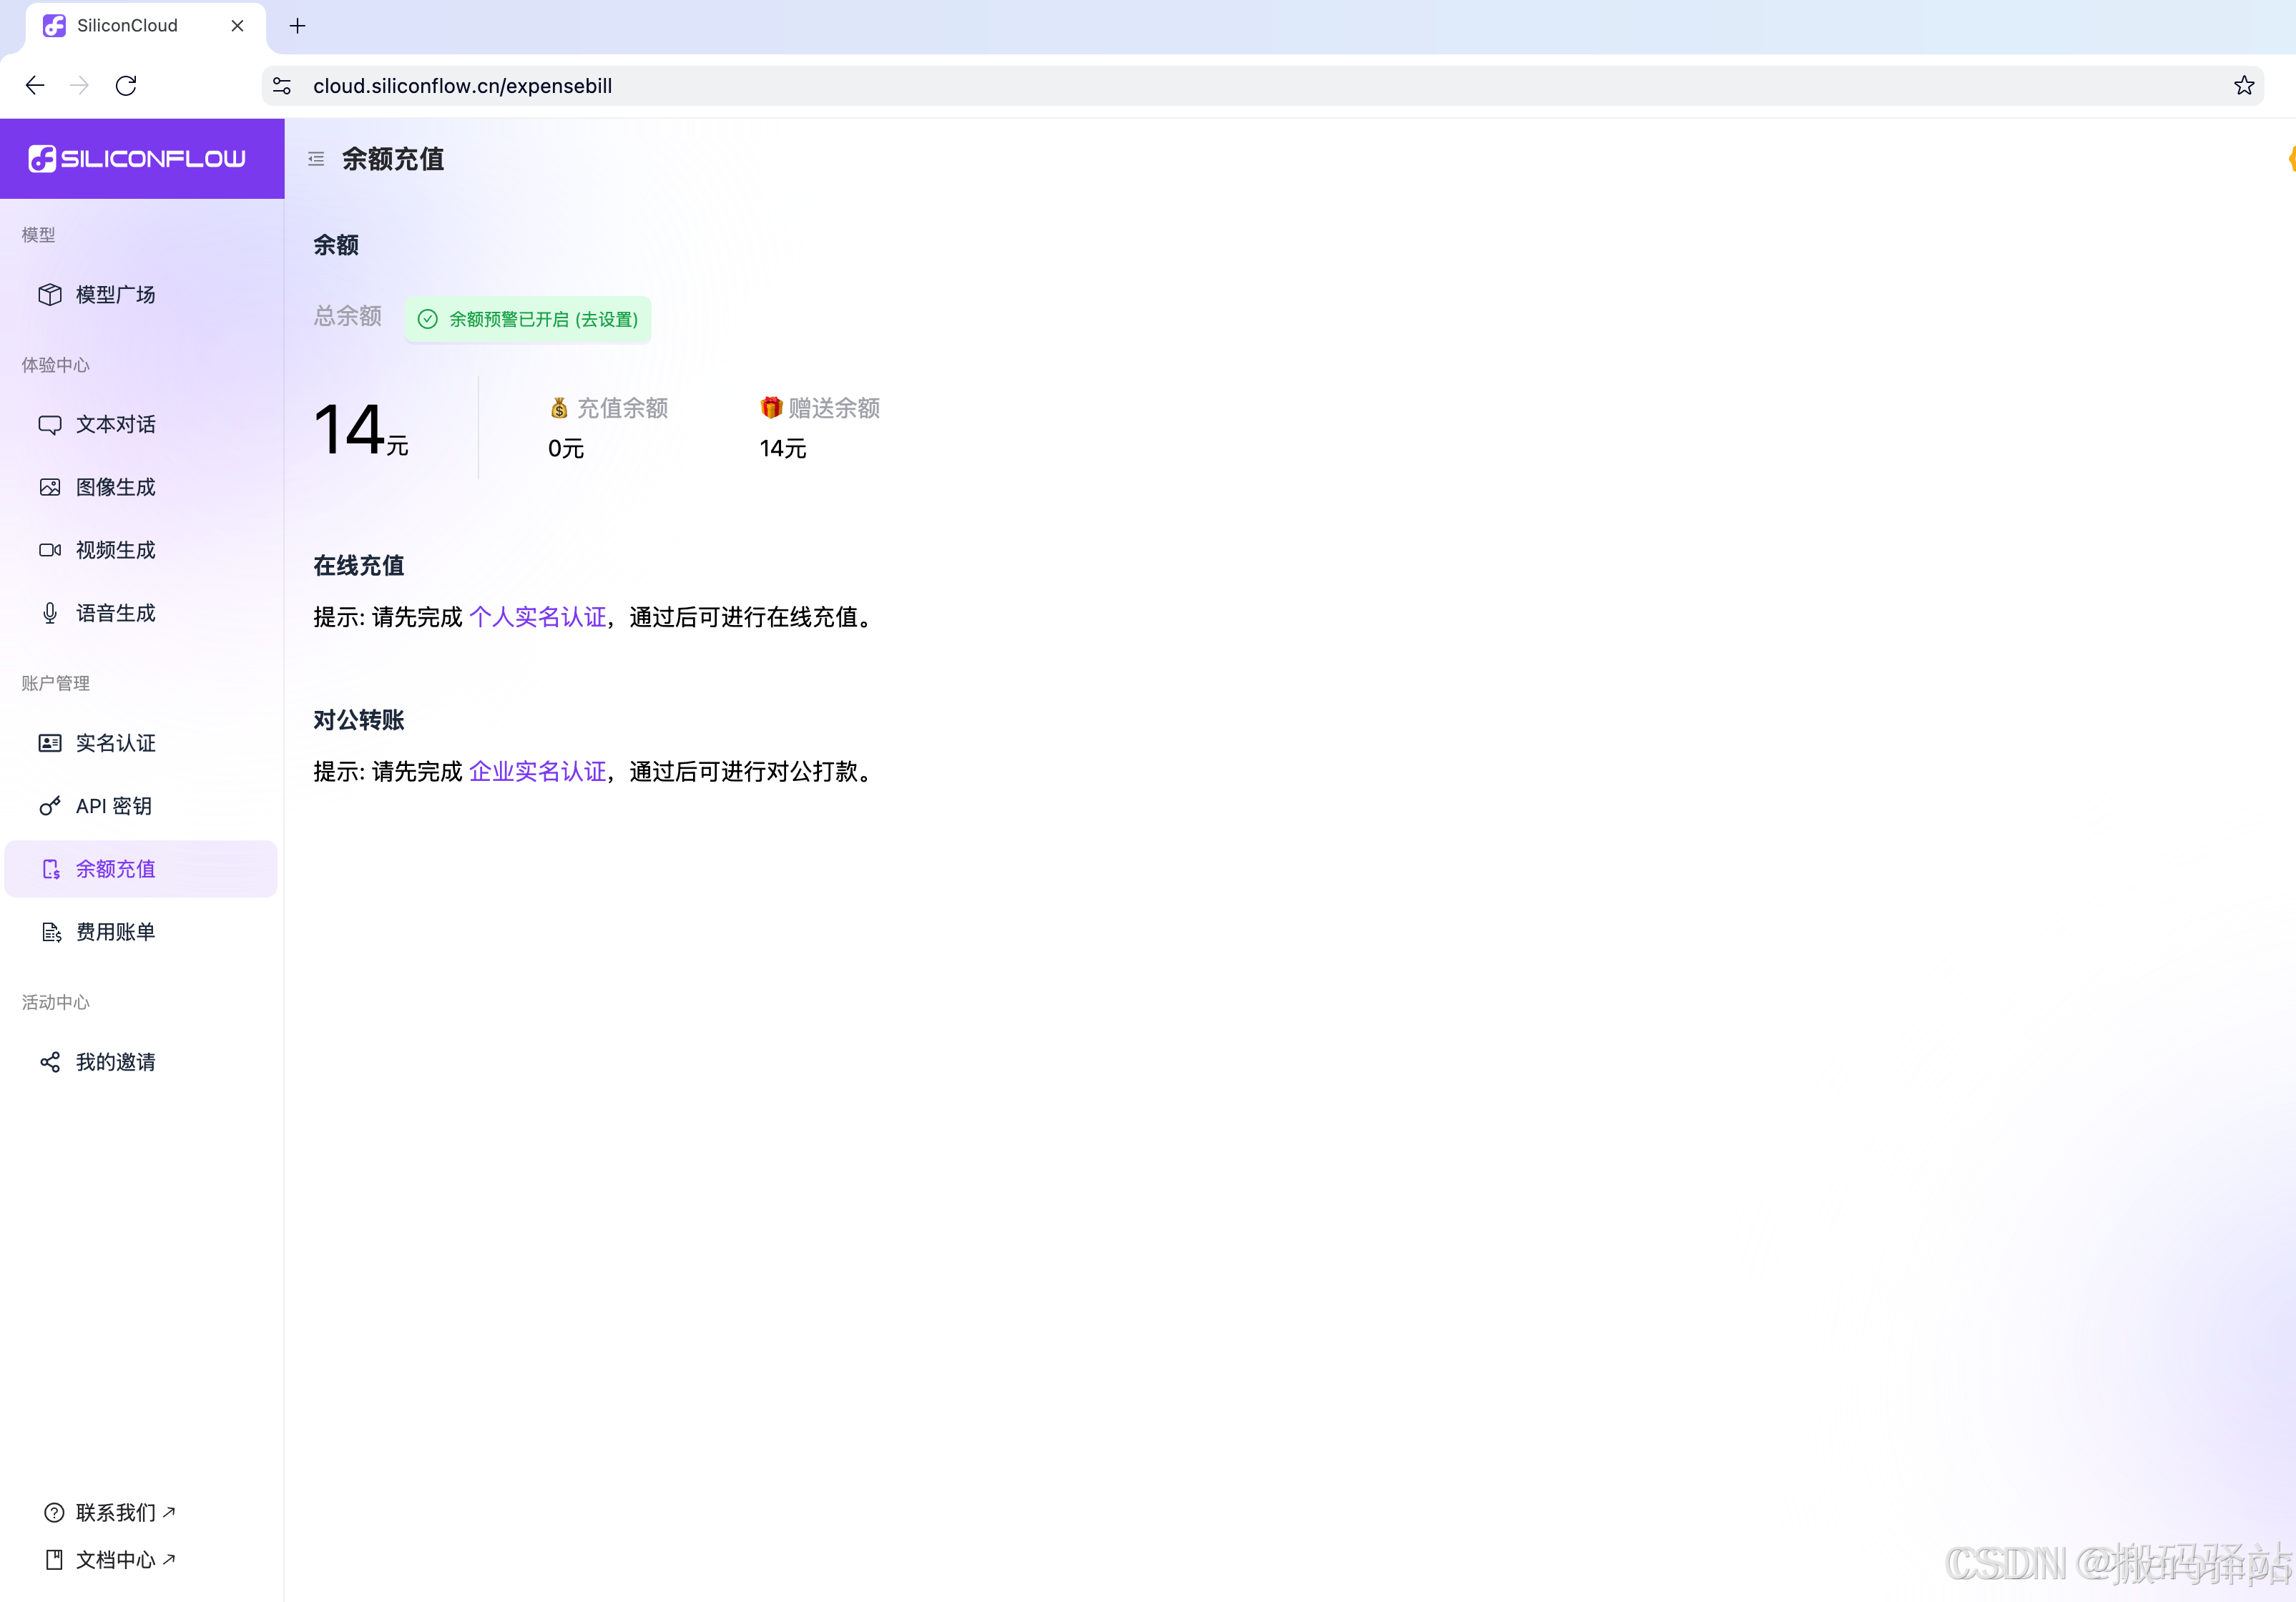2296x1602 pixels.
Task: Select 余额充值 menu item
Action: 115,869
